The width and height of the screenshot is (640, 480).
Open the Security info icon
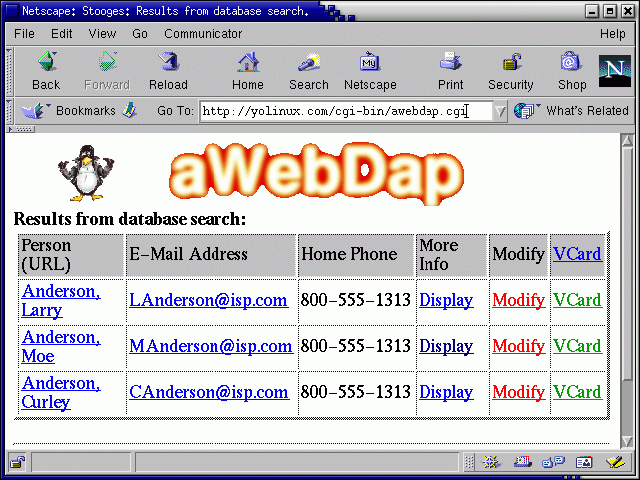click(x=510, y=69)
